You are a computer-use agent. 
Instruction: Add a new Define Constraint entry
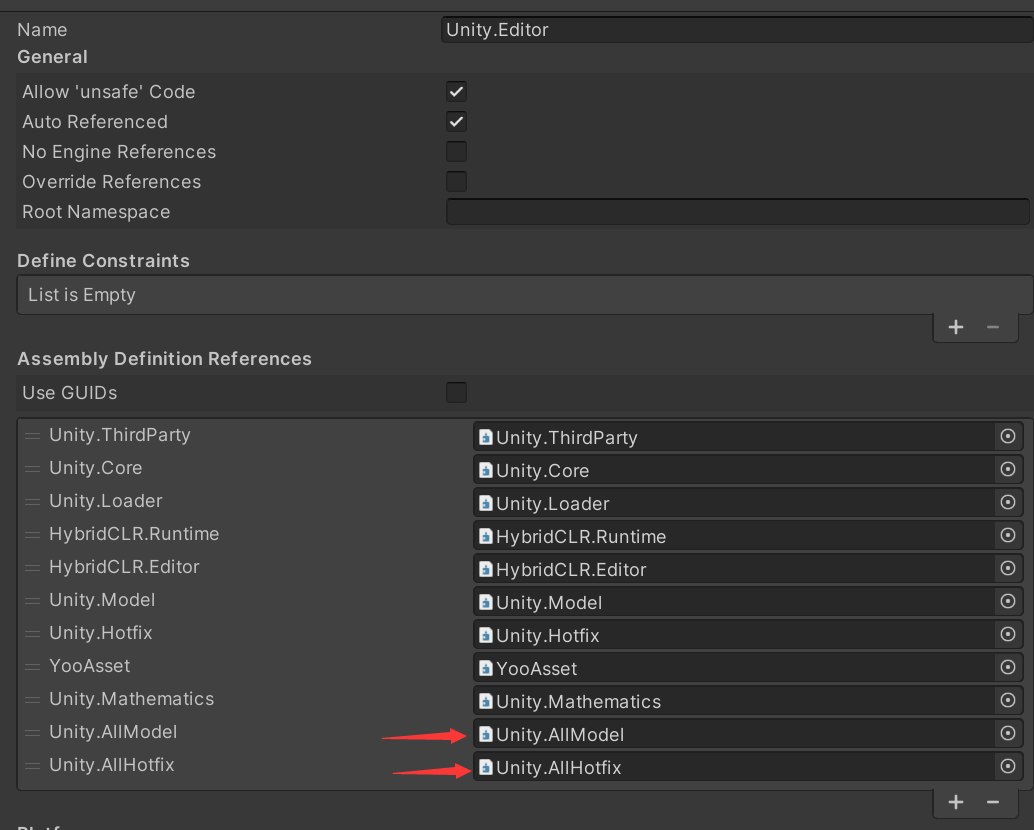point(956,327)
